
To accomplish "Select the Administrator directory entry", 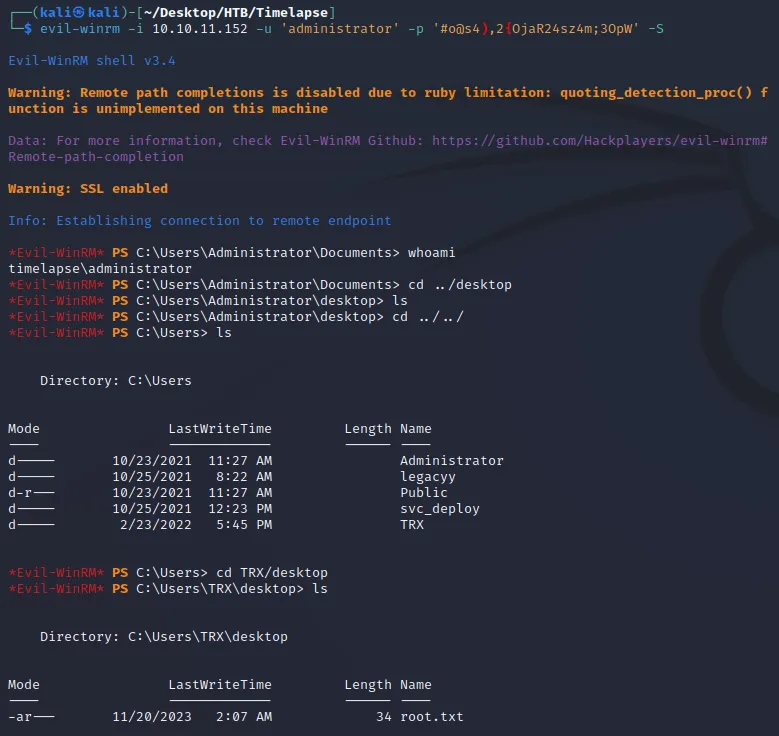I will 452,461.
